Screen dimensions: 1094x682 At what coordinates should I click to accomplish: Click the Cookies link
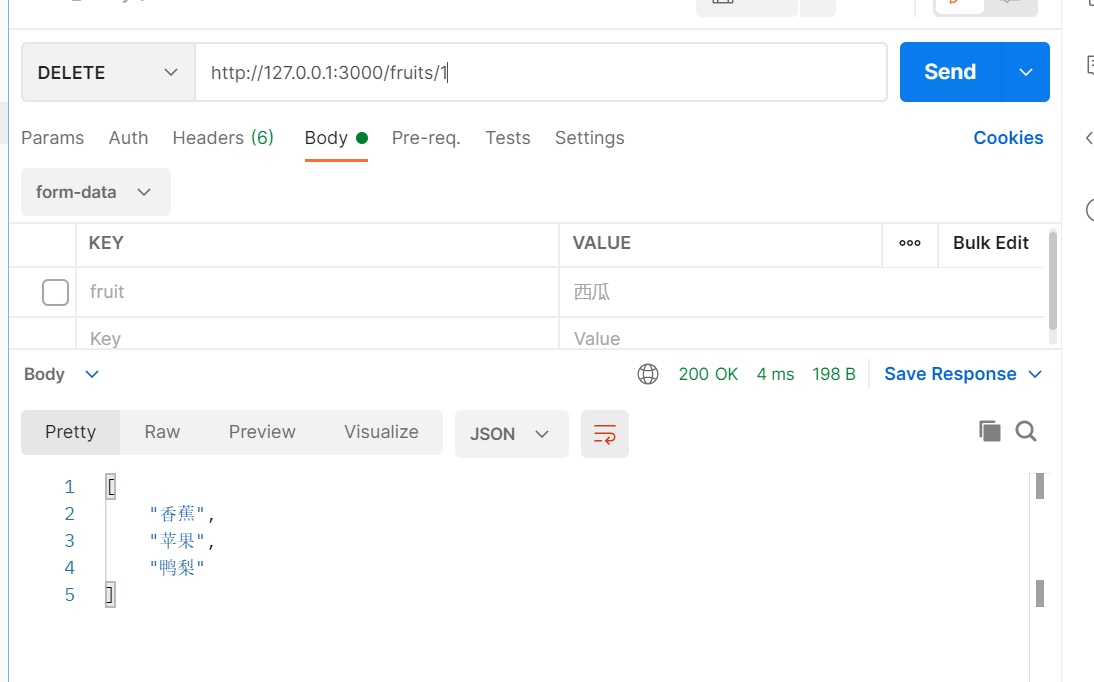(x=1008, y=138)
